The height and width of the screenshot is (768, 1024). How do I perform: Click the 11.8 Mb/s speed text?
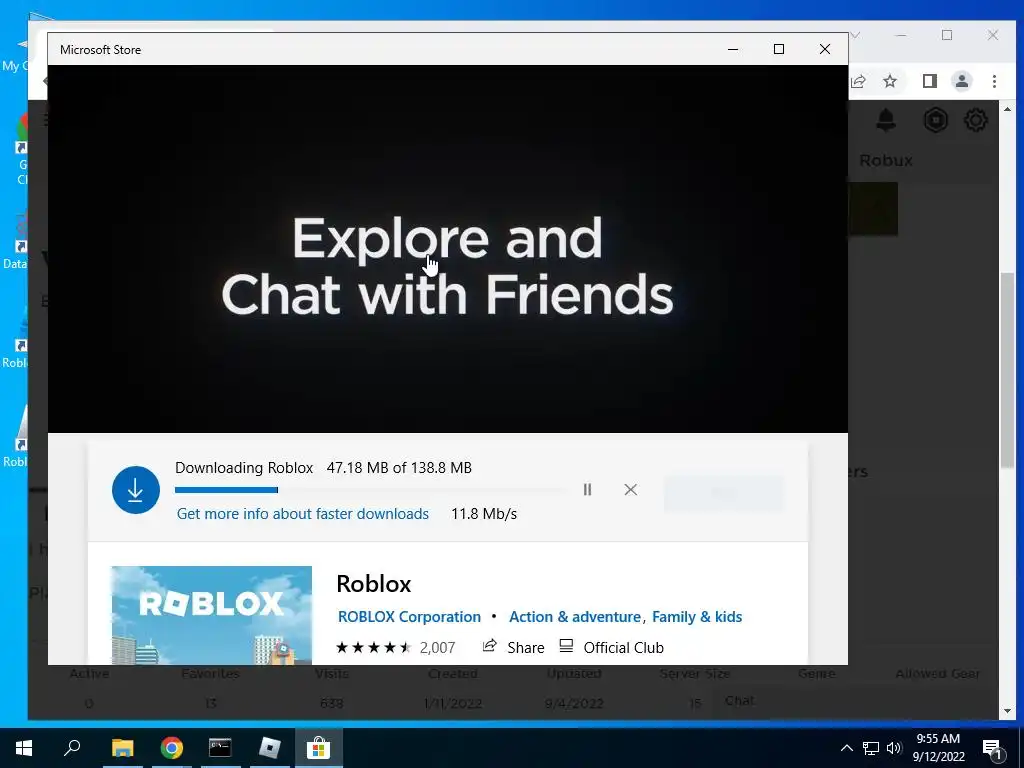tap(484, 514)
